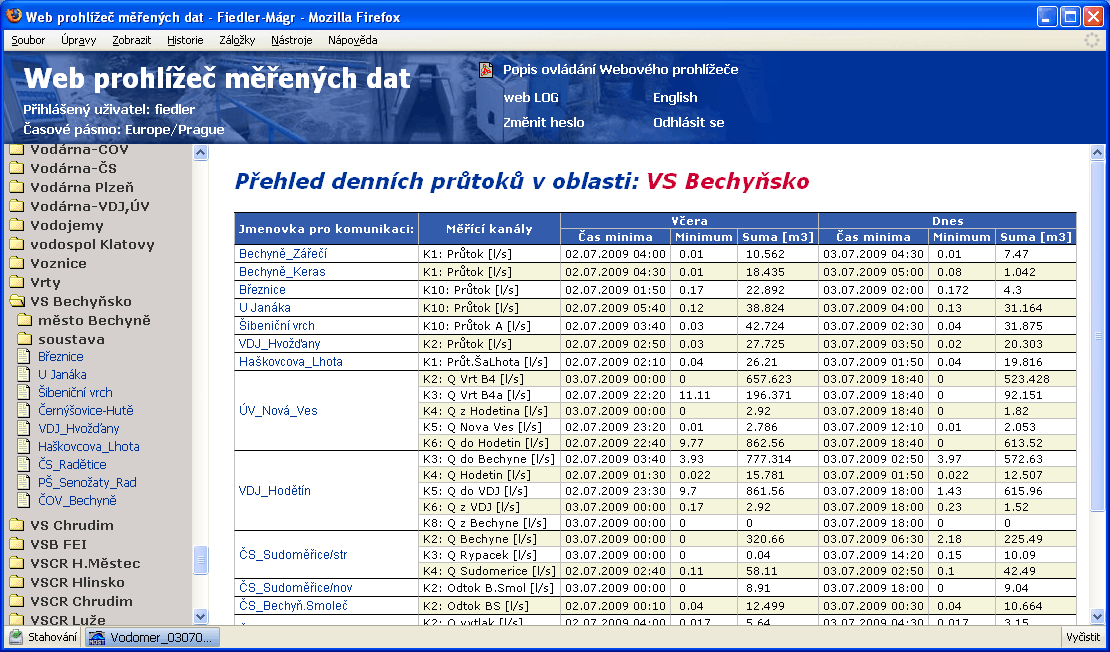This screenshot has height=652, width=1110.
Task: Open the Historie menu
Action: (185, 40)
